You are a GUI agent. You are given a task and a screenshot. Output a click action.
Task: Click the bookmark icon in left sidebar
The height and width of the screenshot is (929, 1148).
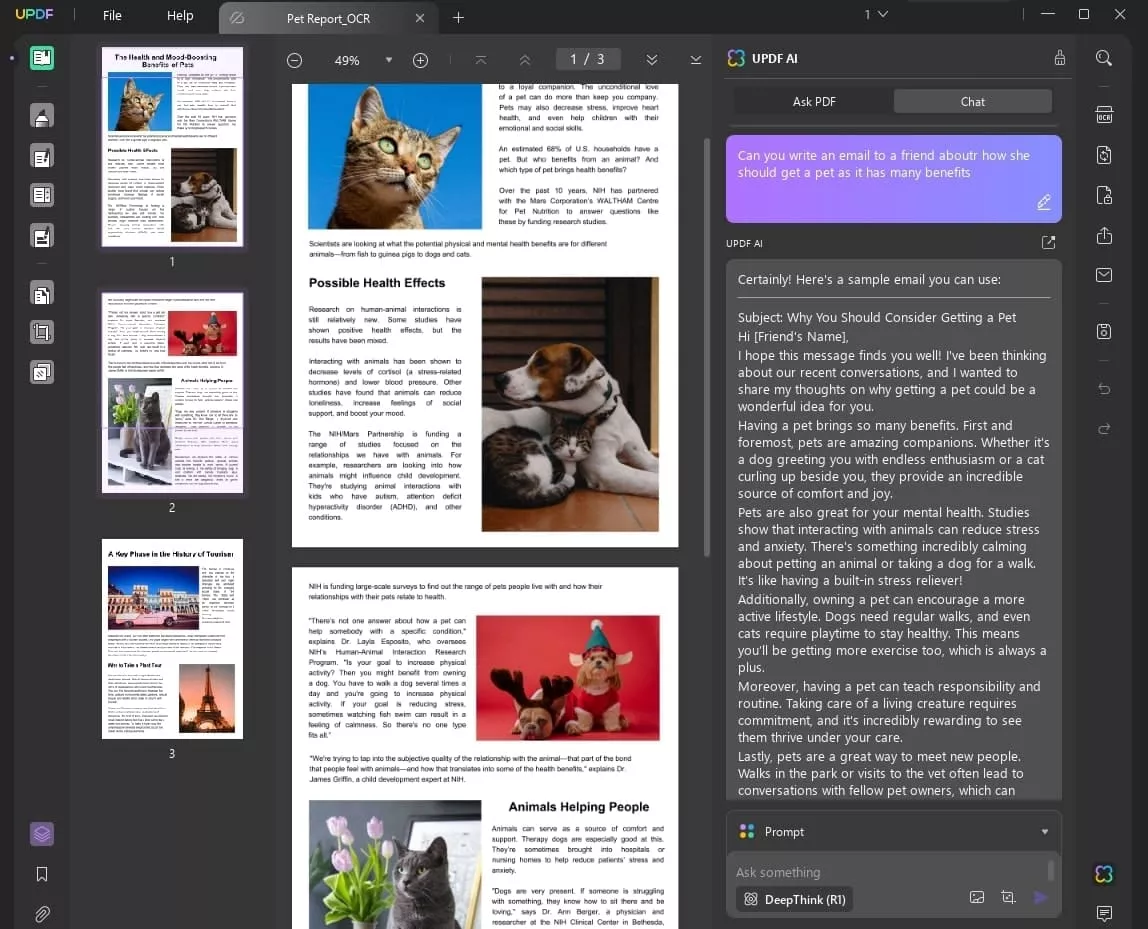42,874
